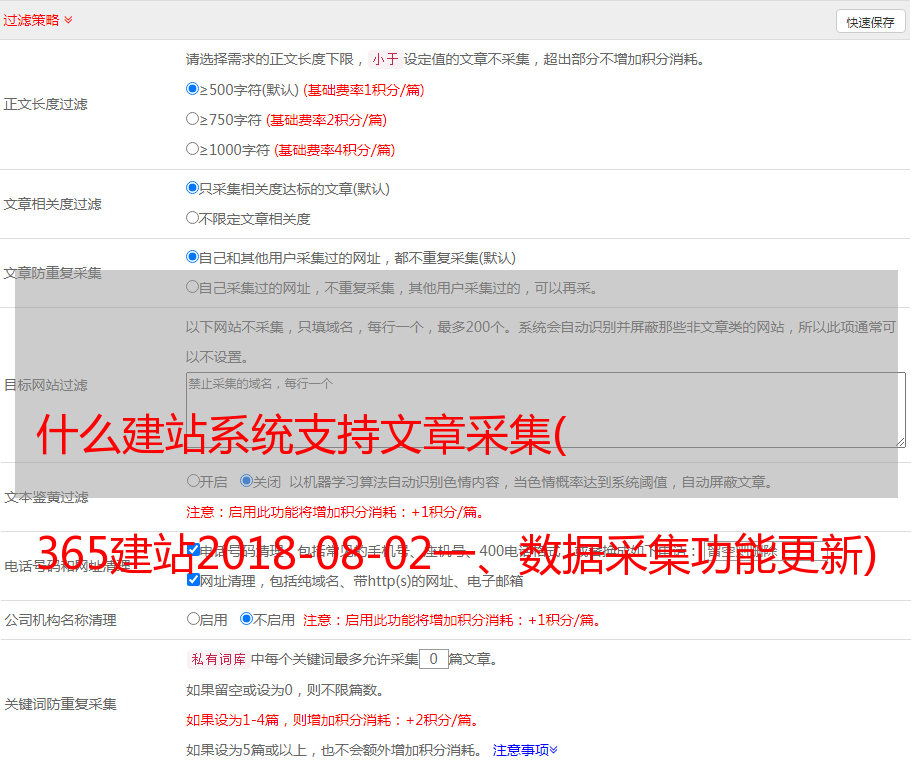
Task: Click the 私有词库 highlighted tag
Action: tap(219, 659)
